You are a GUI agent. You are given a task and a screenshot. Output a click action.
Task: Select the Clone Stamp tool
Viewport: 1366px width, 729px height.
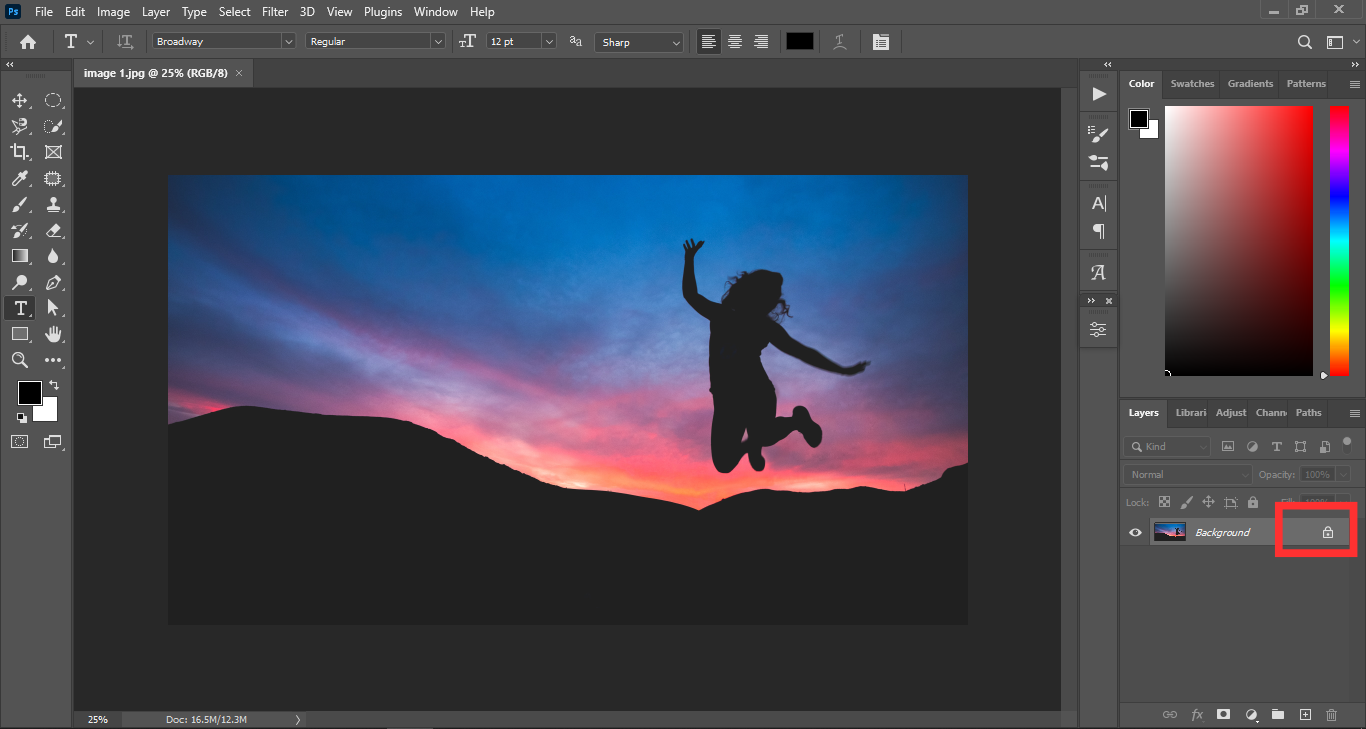click(x=53, y=204)
